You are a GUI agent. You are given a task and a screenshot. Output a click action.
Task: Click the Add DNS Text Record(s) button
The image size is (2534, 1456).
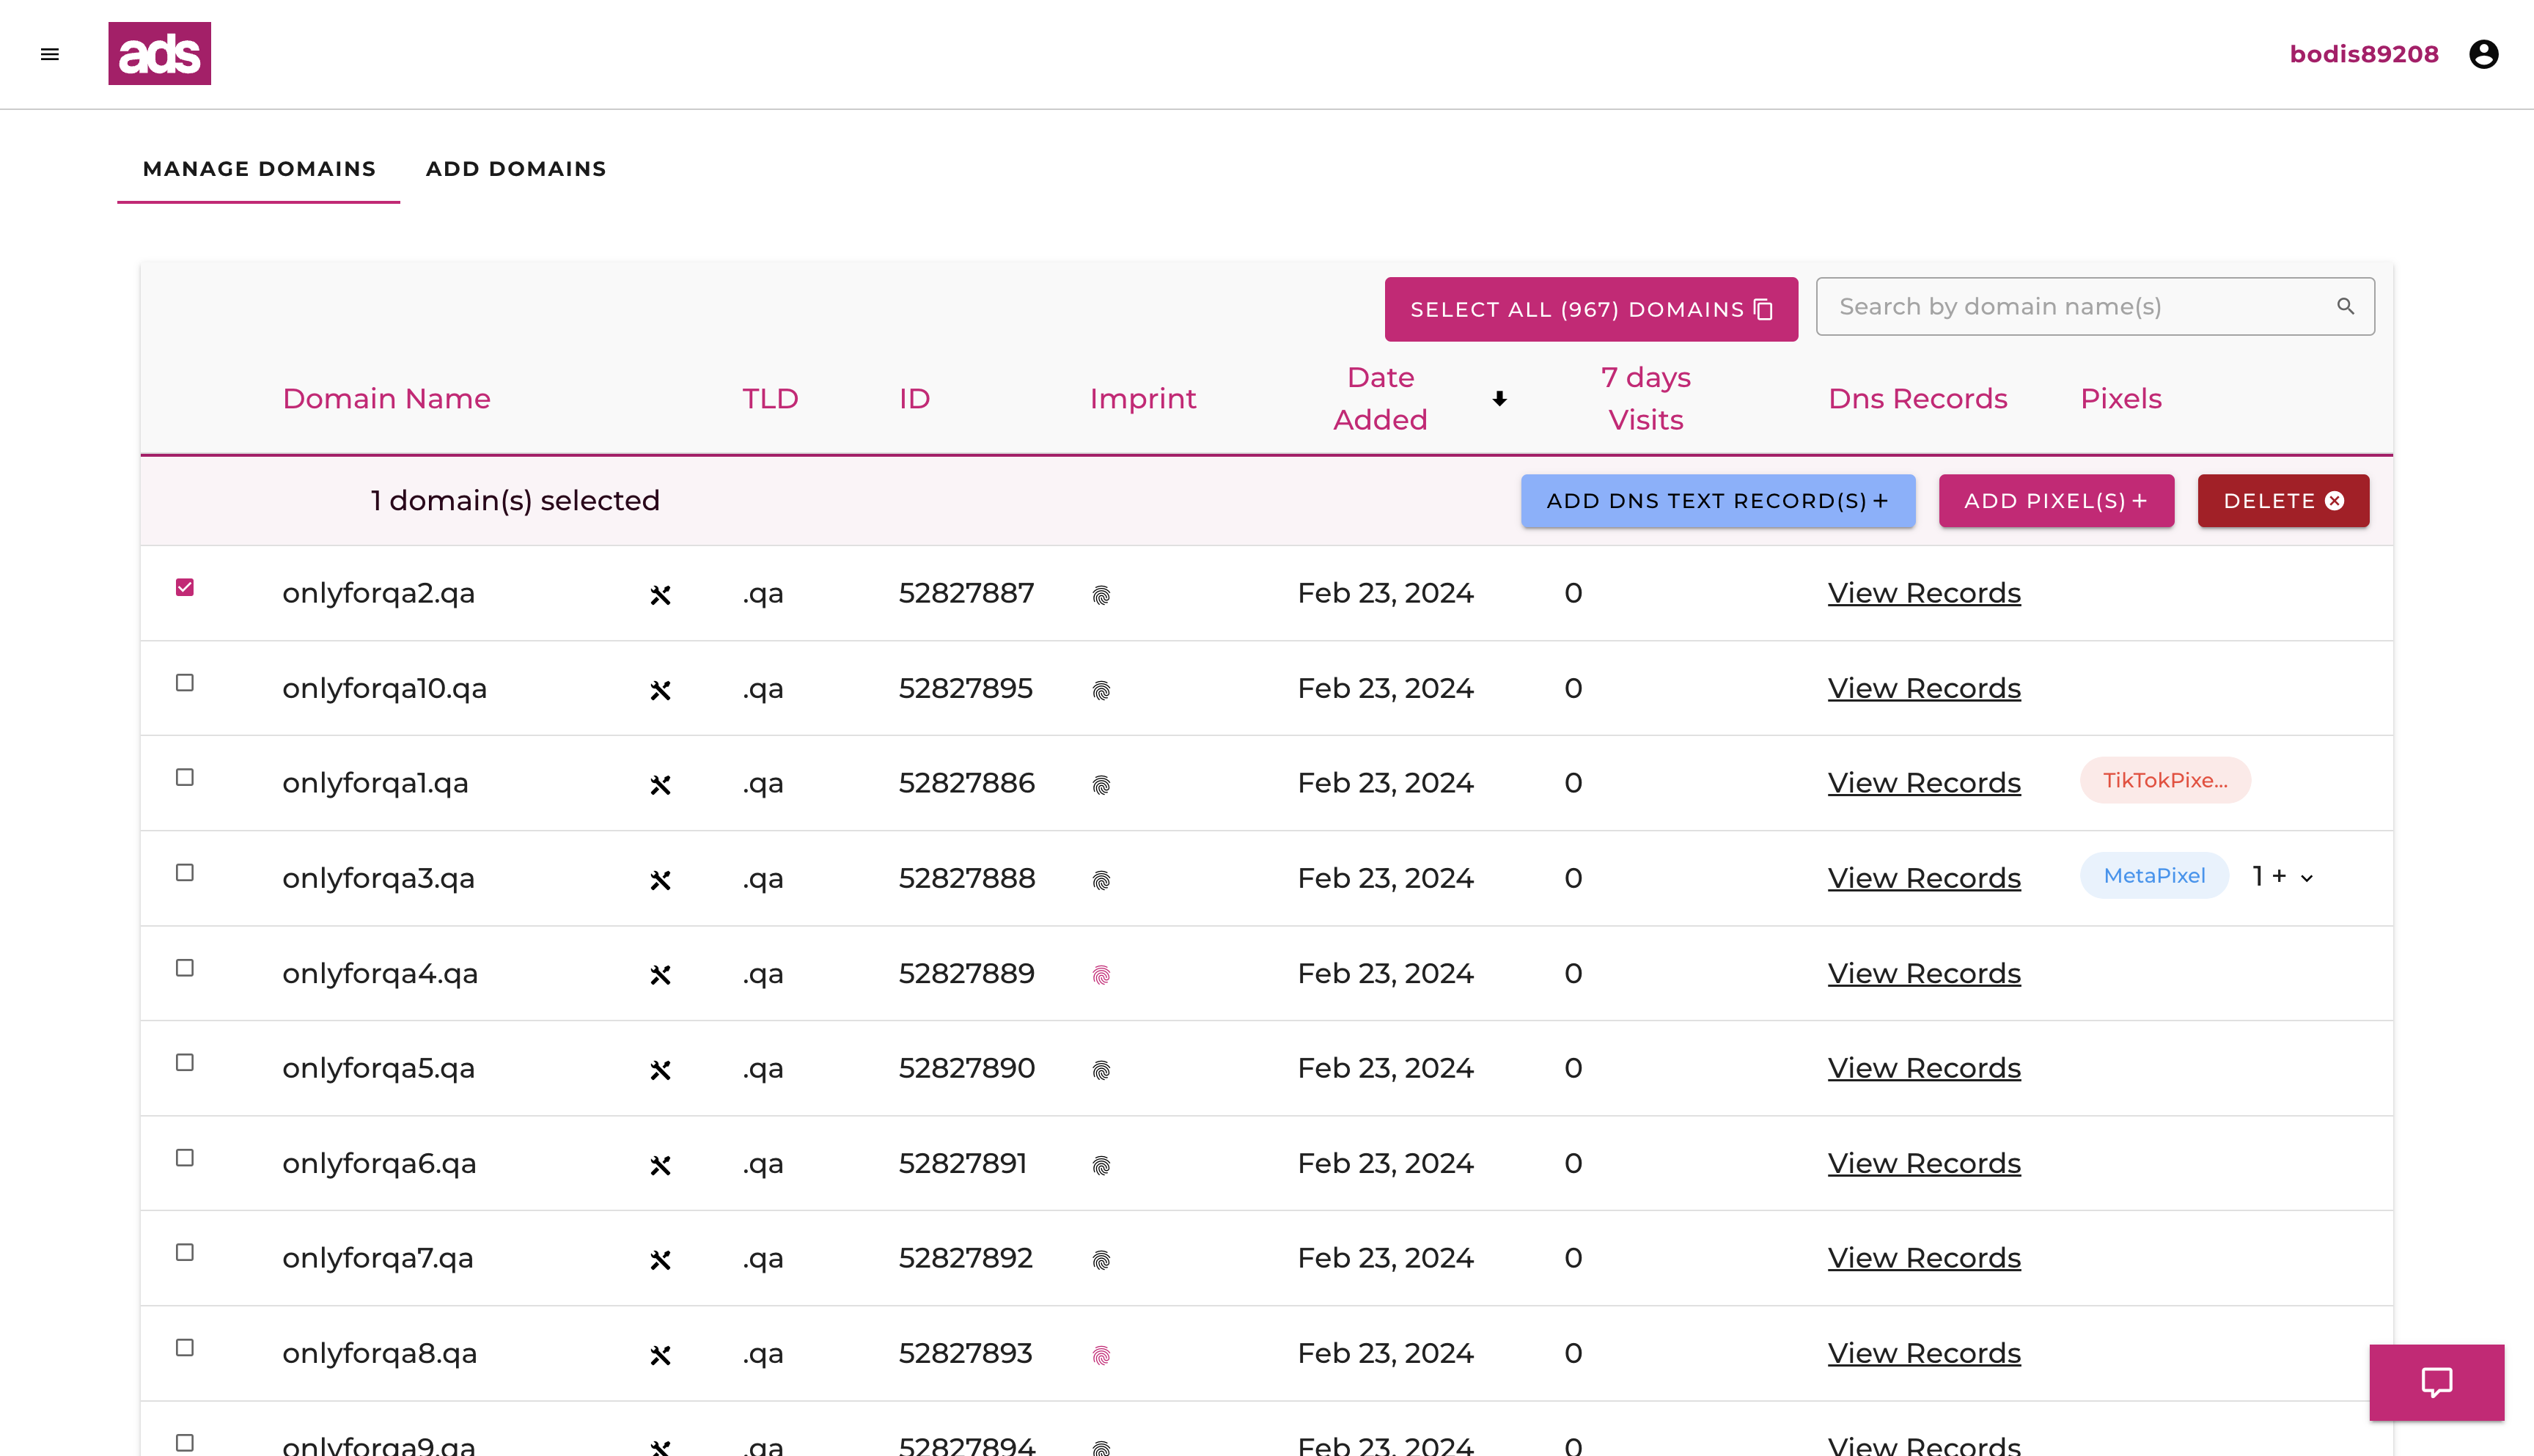[x=1717, y=501]
